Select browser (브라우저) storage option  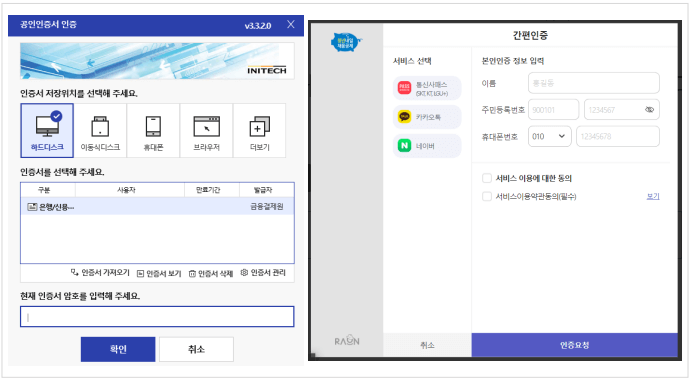click(206, 131)
